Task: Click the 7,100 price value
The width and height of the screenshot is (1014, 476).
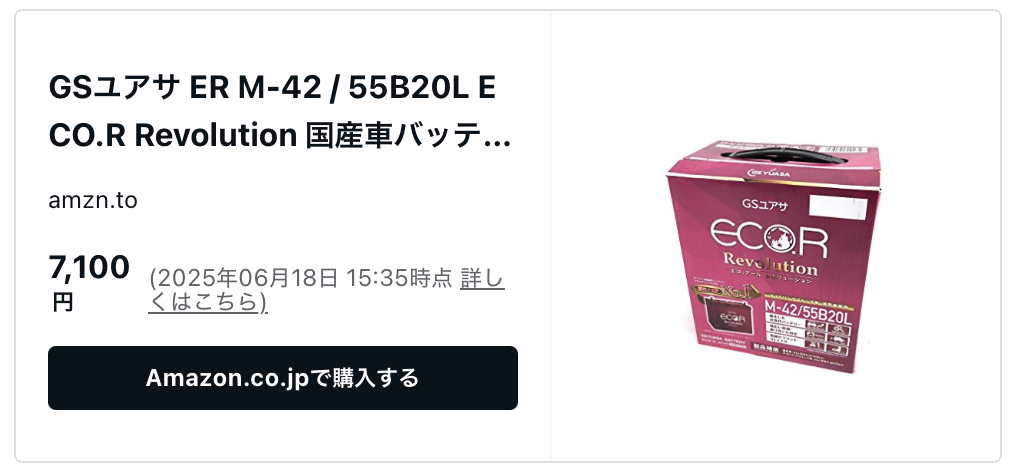Action: coord(89,267)
